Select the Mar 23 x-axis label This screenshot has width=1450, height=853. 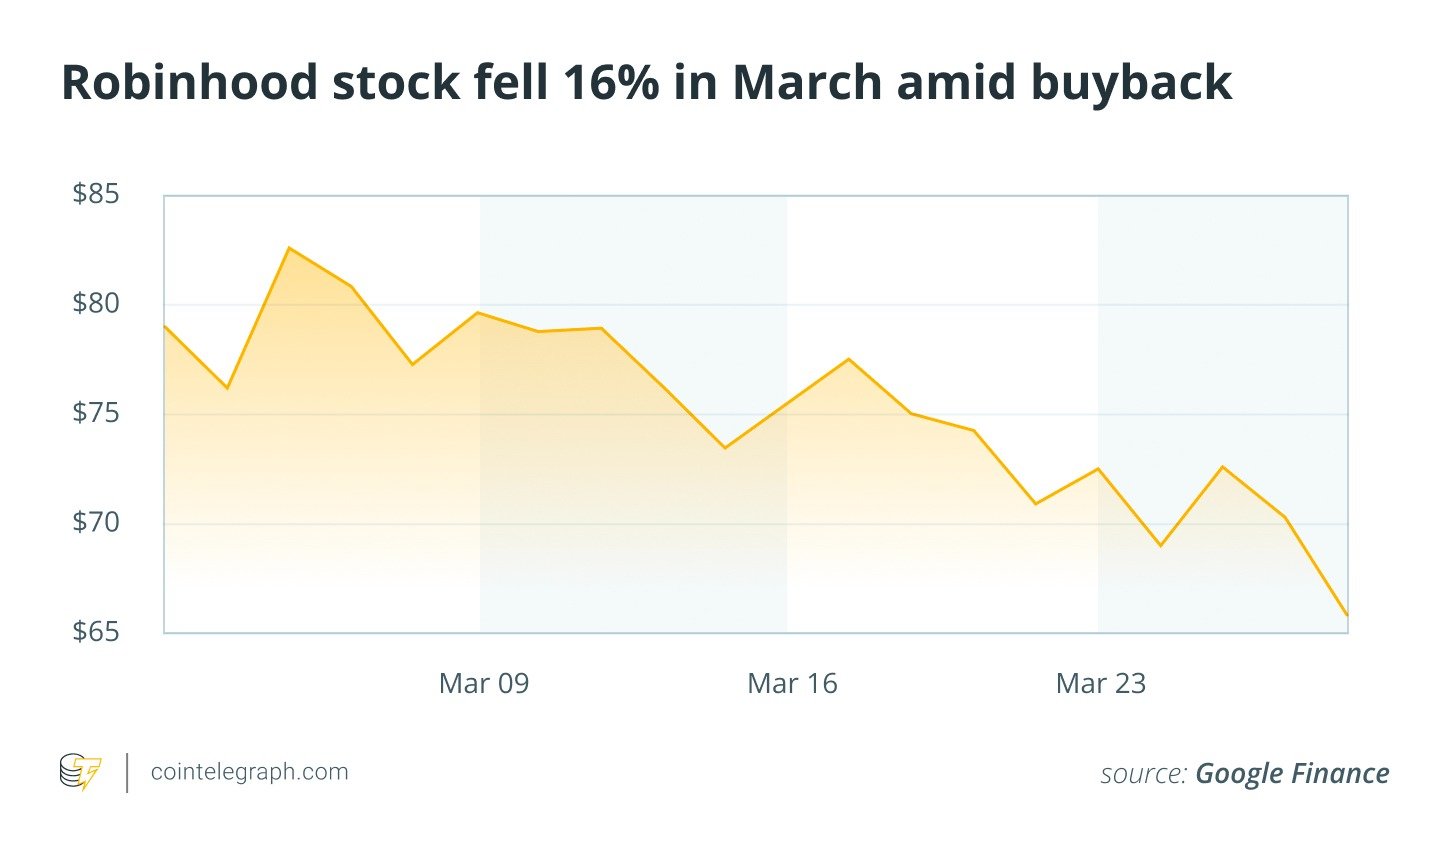coord(1100,684)
